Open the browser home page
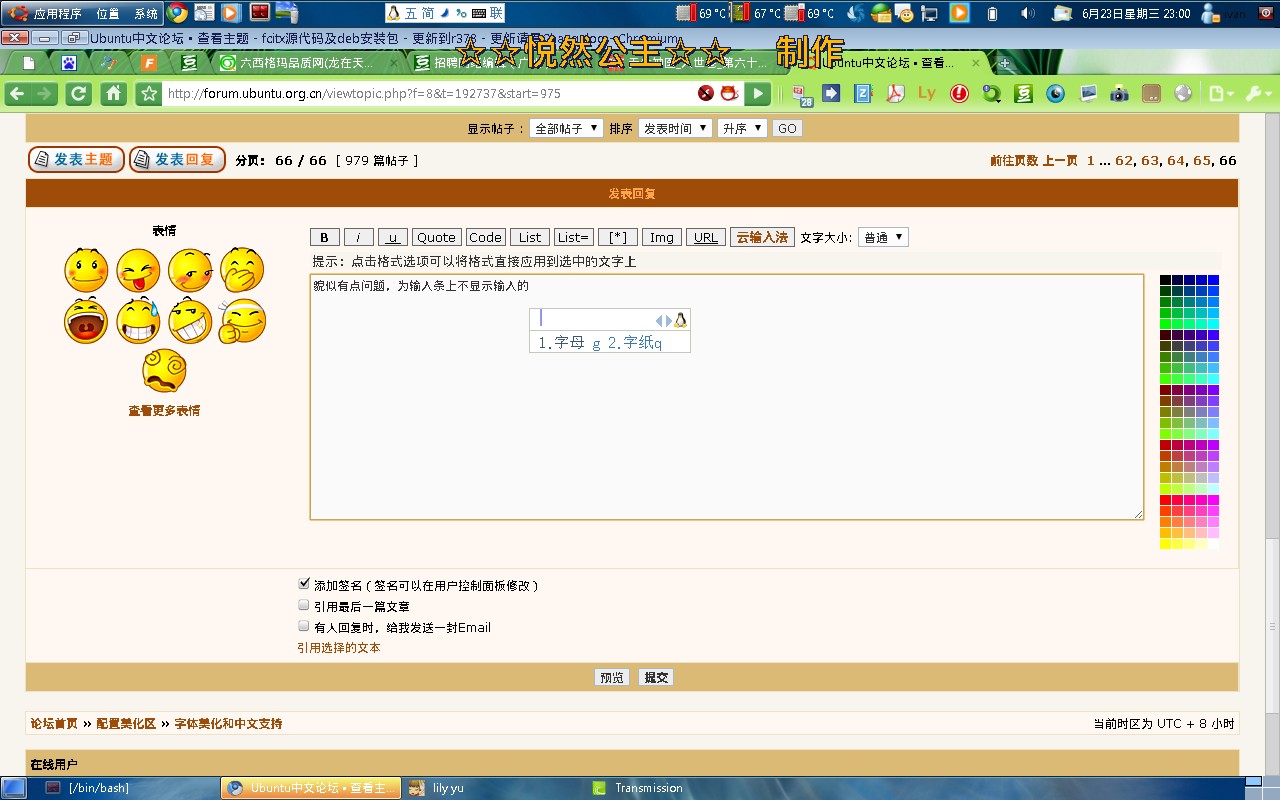Image resolution: width=1280 pixels, height=800 pixels. (114, 94)
